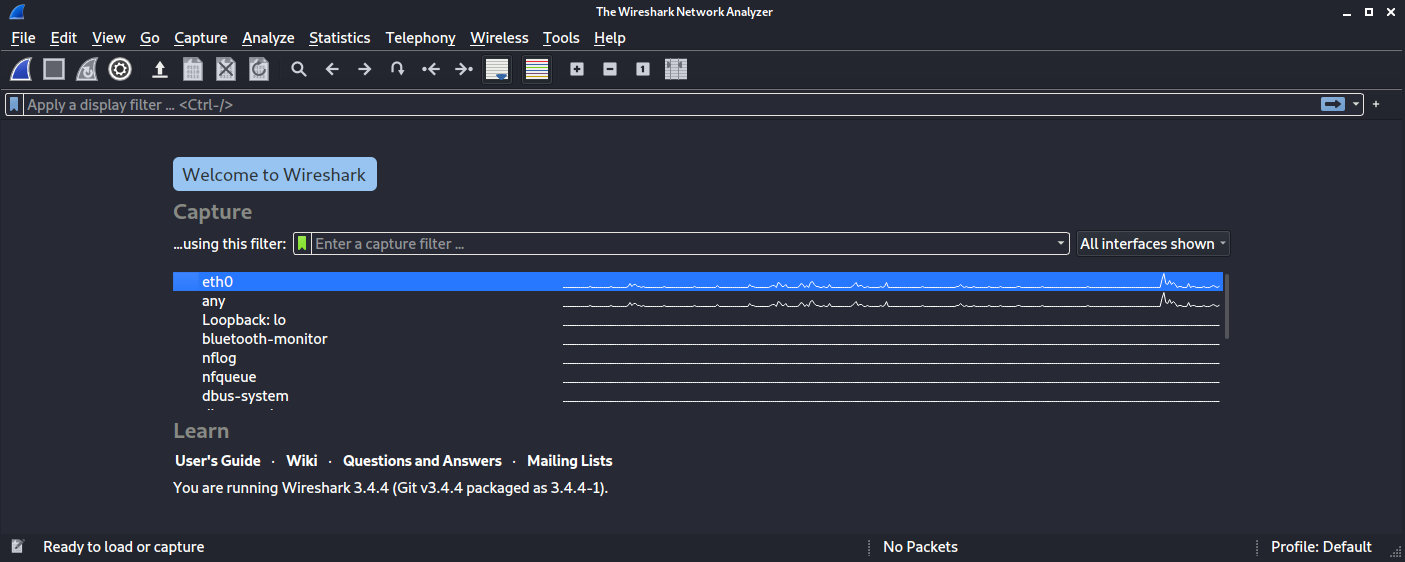Go forward in packet history arrow
Image resolution: width=1405 pixels, height=562 pixels.
click(x=365, y=69)
